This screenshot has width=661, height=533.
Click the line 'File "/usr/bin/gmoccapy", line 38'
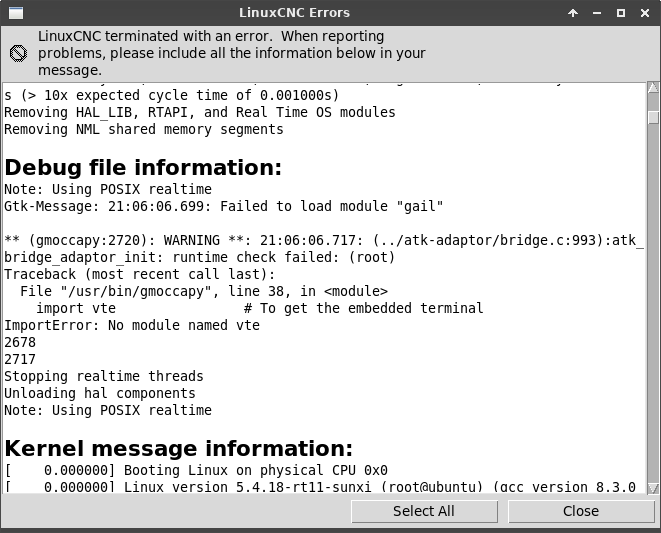tap(204, 291)
